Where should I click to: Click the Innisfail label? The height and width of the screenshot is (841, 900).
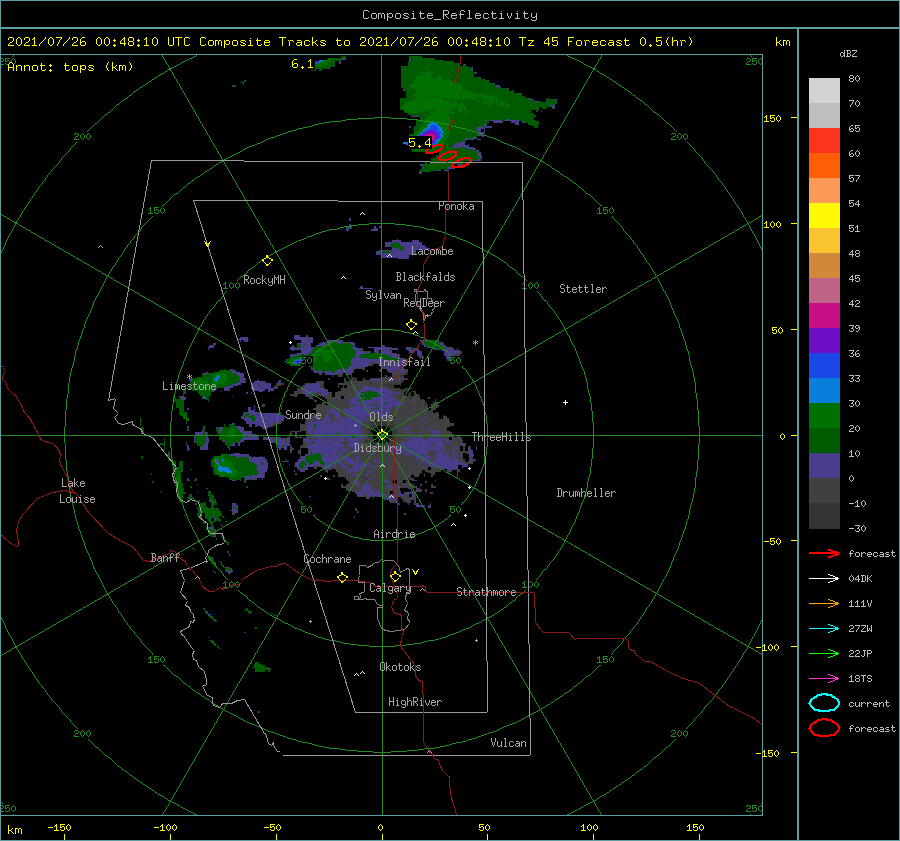click(x=404, y=362)
